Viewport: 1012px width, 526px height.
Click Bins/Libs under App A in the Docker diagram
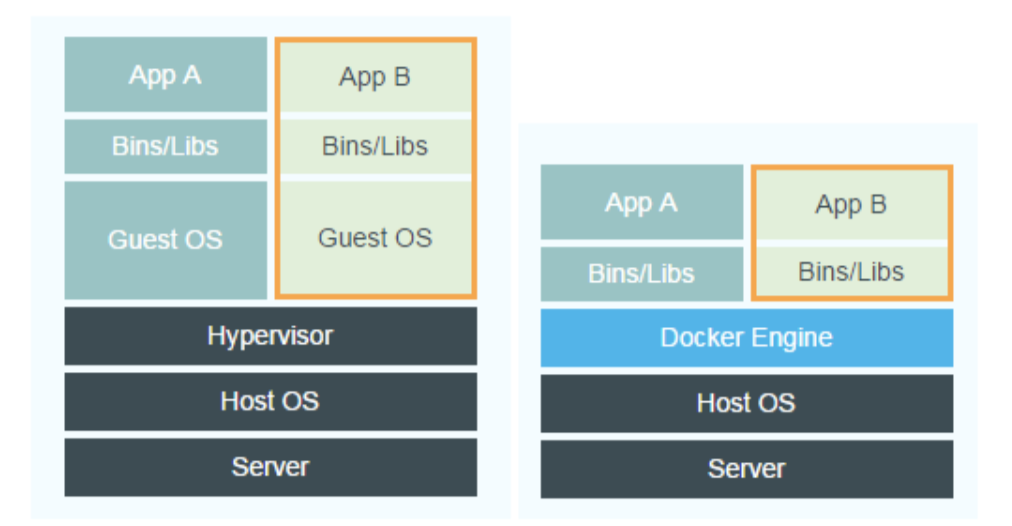pyautogui.click(x=642, y=274)
